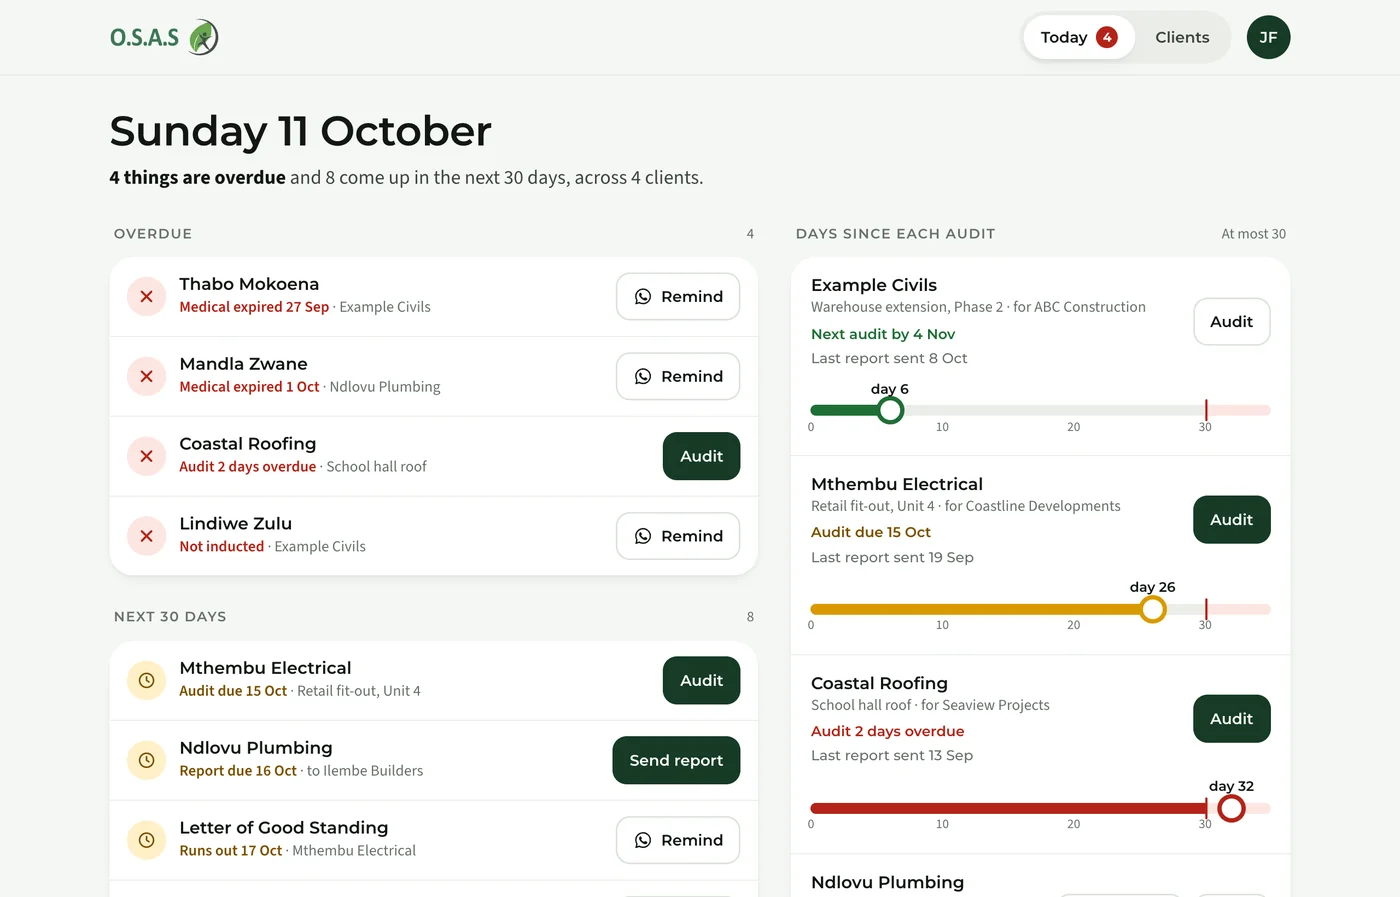The height and width of the screenshot is (897, 1400).
Task: Click the Ndlovu Plumbing audit card title
Action: pyautogui.click(x=887, y=882)
